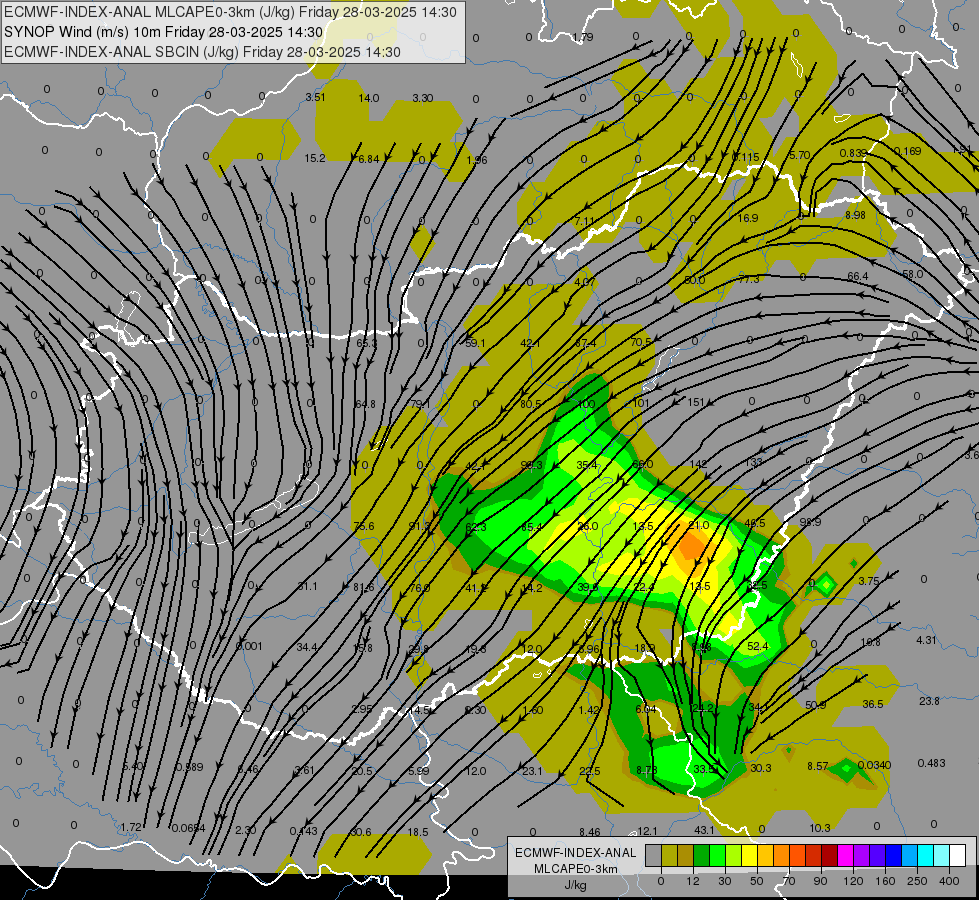
Task: Select the map value '3.51'
Action: [315, 97]
